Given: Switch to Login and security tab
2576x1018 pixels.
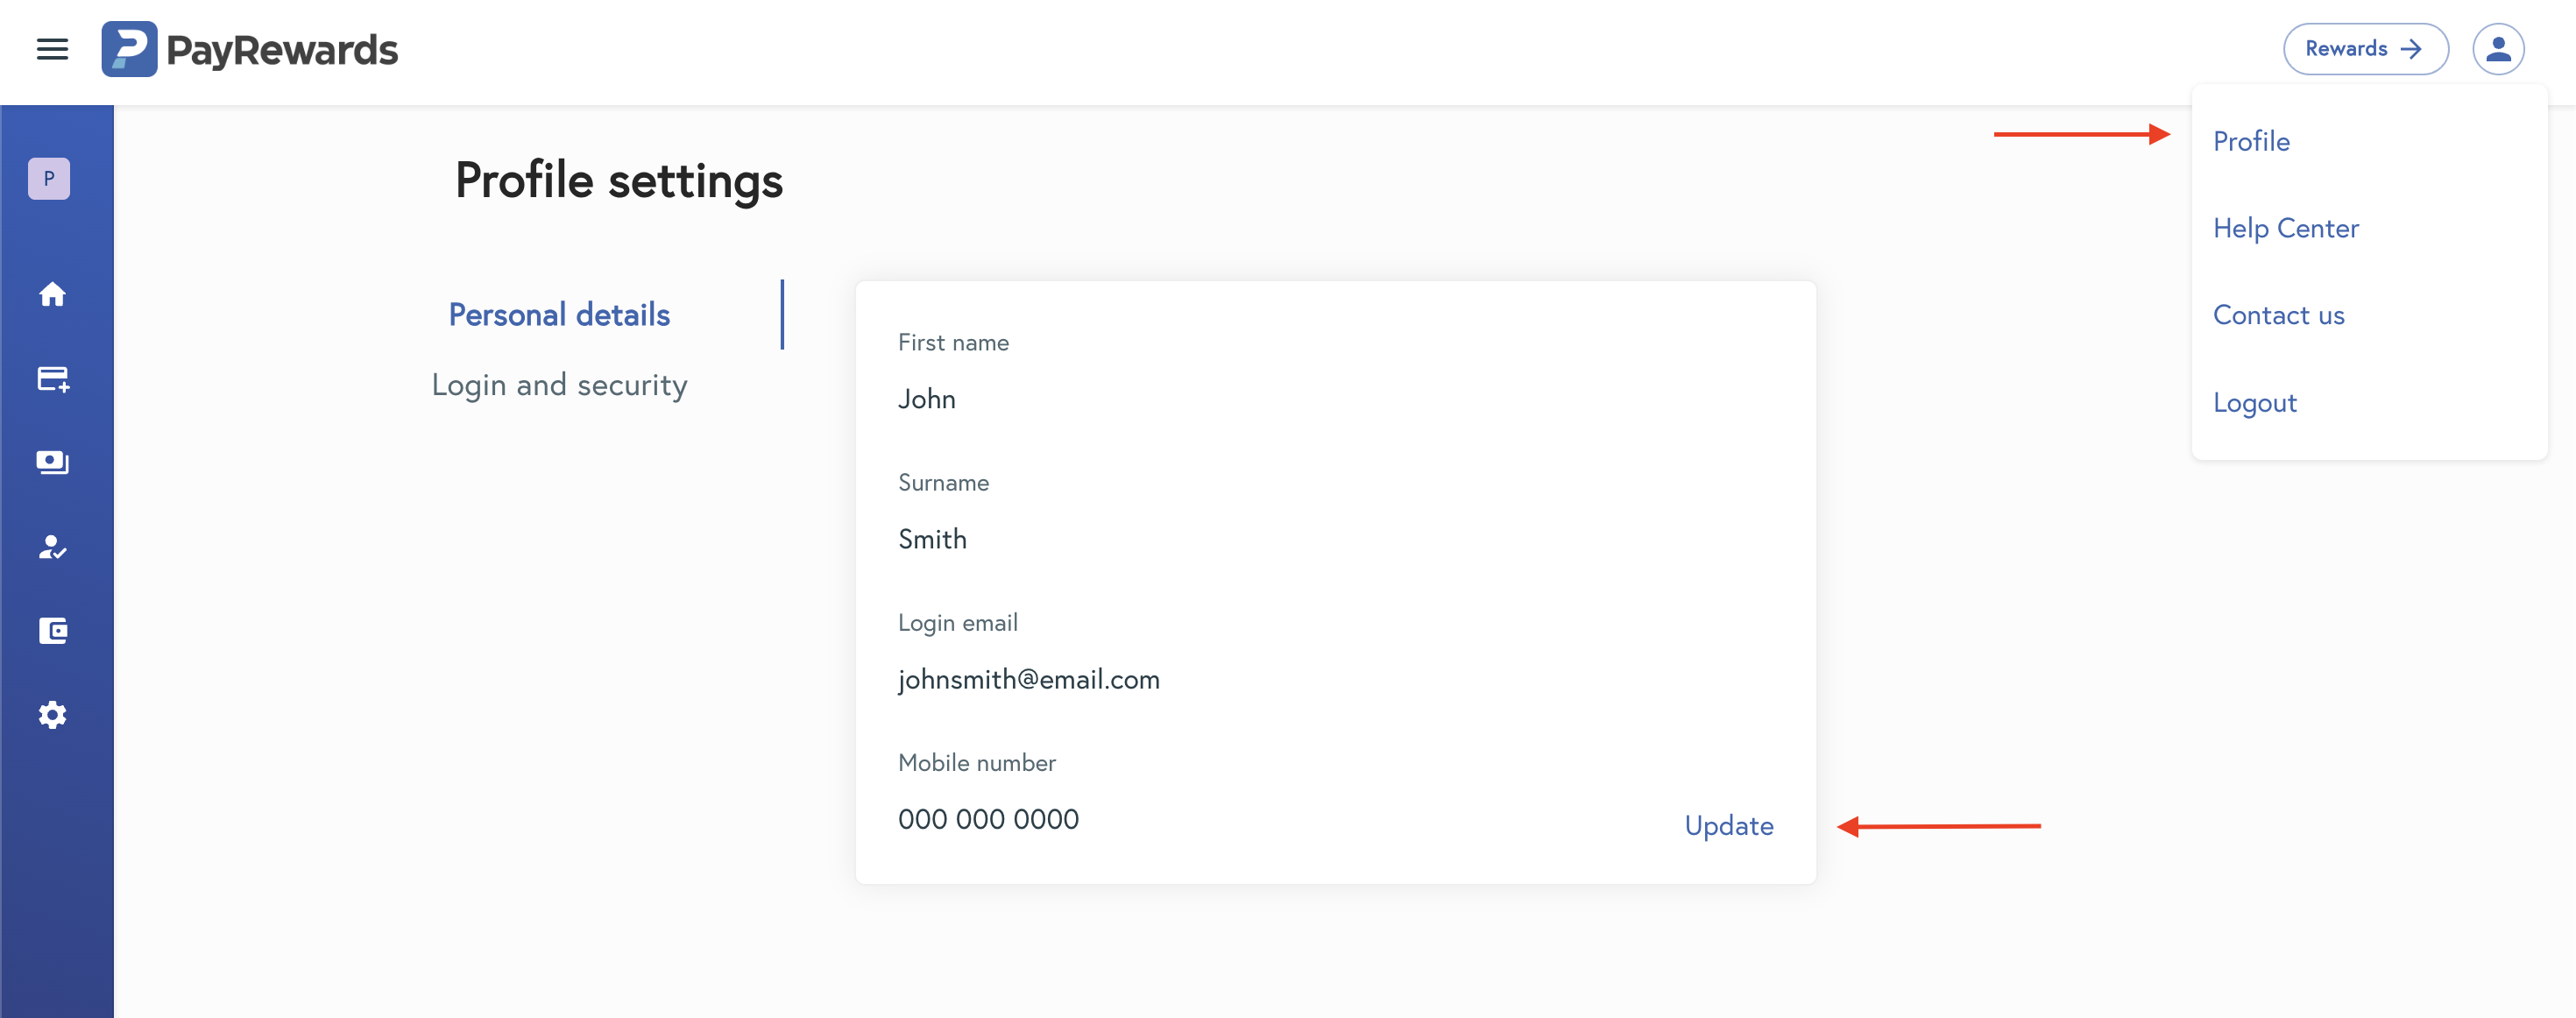Looking at the screenshot, I should click(x=559, y=385).
